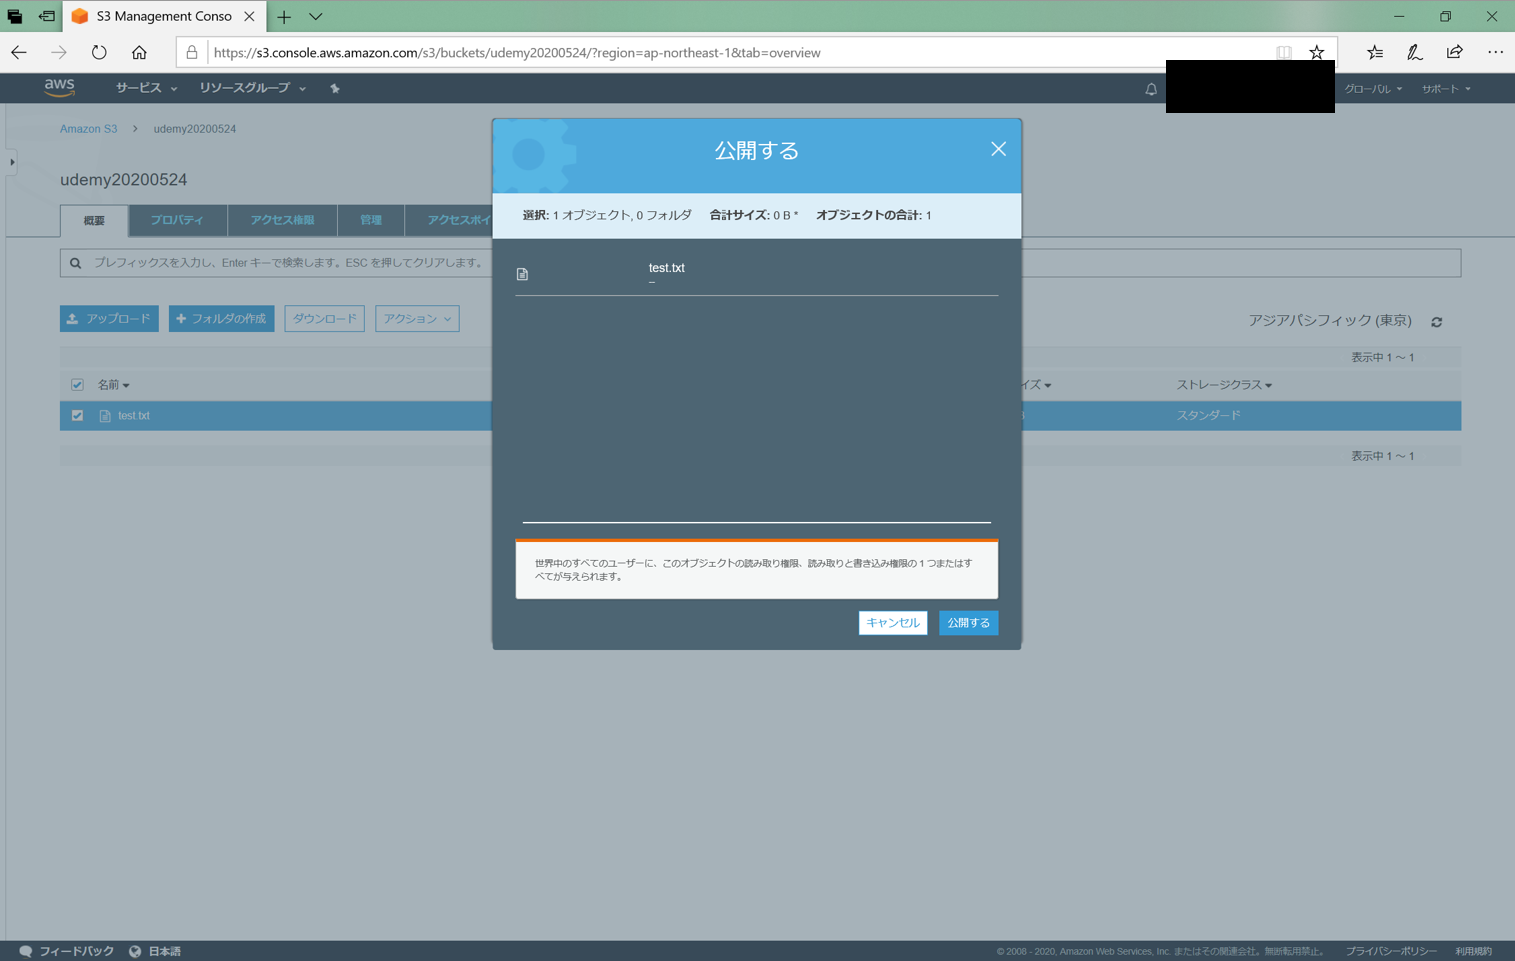Confirm with the 公開する button
1515x961 pixels.
coord(968,623)
